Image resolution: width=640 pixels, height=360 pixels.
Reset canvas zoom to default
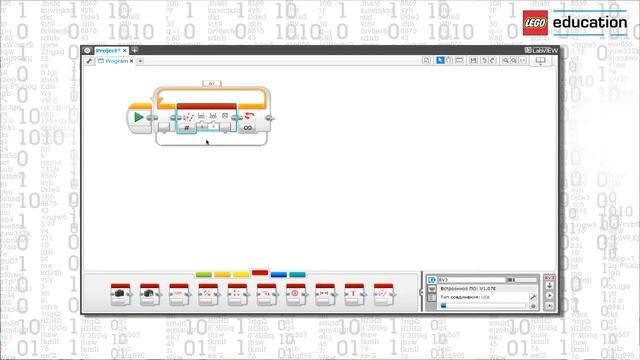(x=523, y=60)
